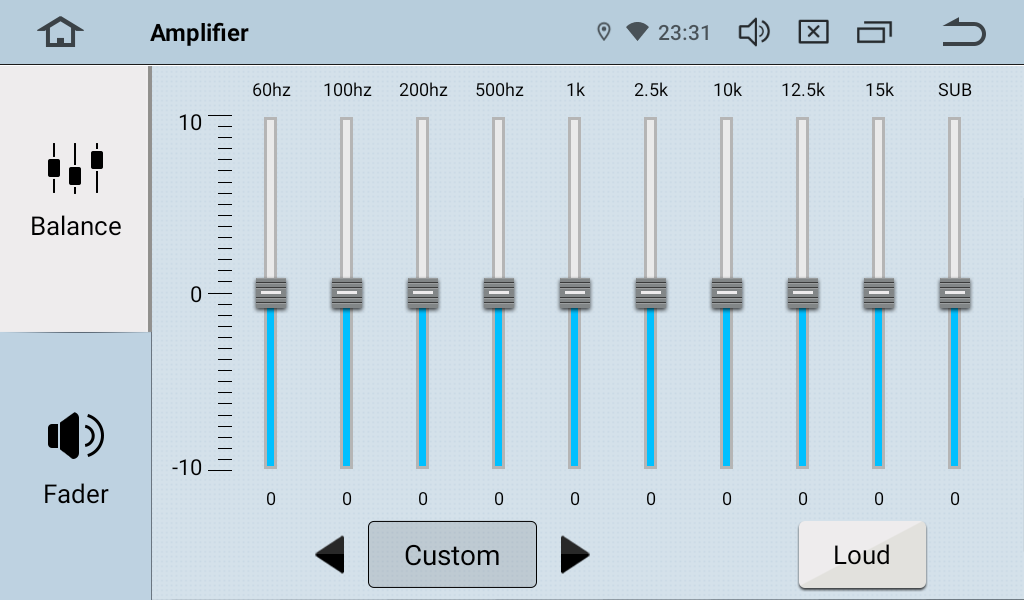1024x600 pixels.
Task: Click the SUB slider handle
Action: click(955, 293)
